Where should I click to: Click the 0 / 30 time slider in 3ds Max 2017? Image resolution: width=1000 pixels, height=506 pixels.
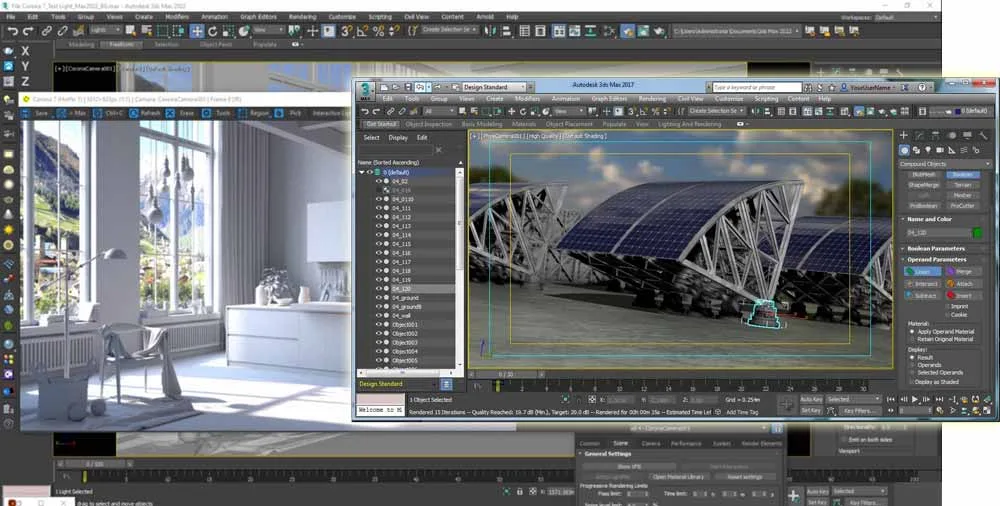point(506,374)
